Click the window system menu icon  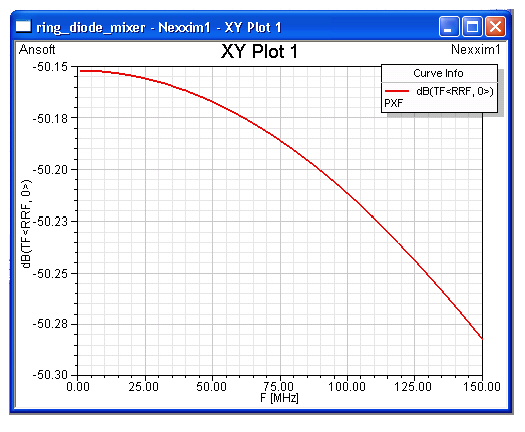23,26
